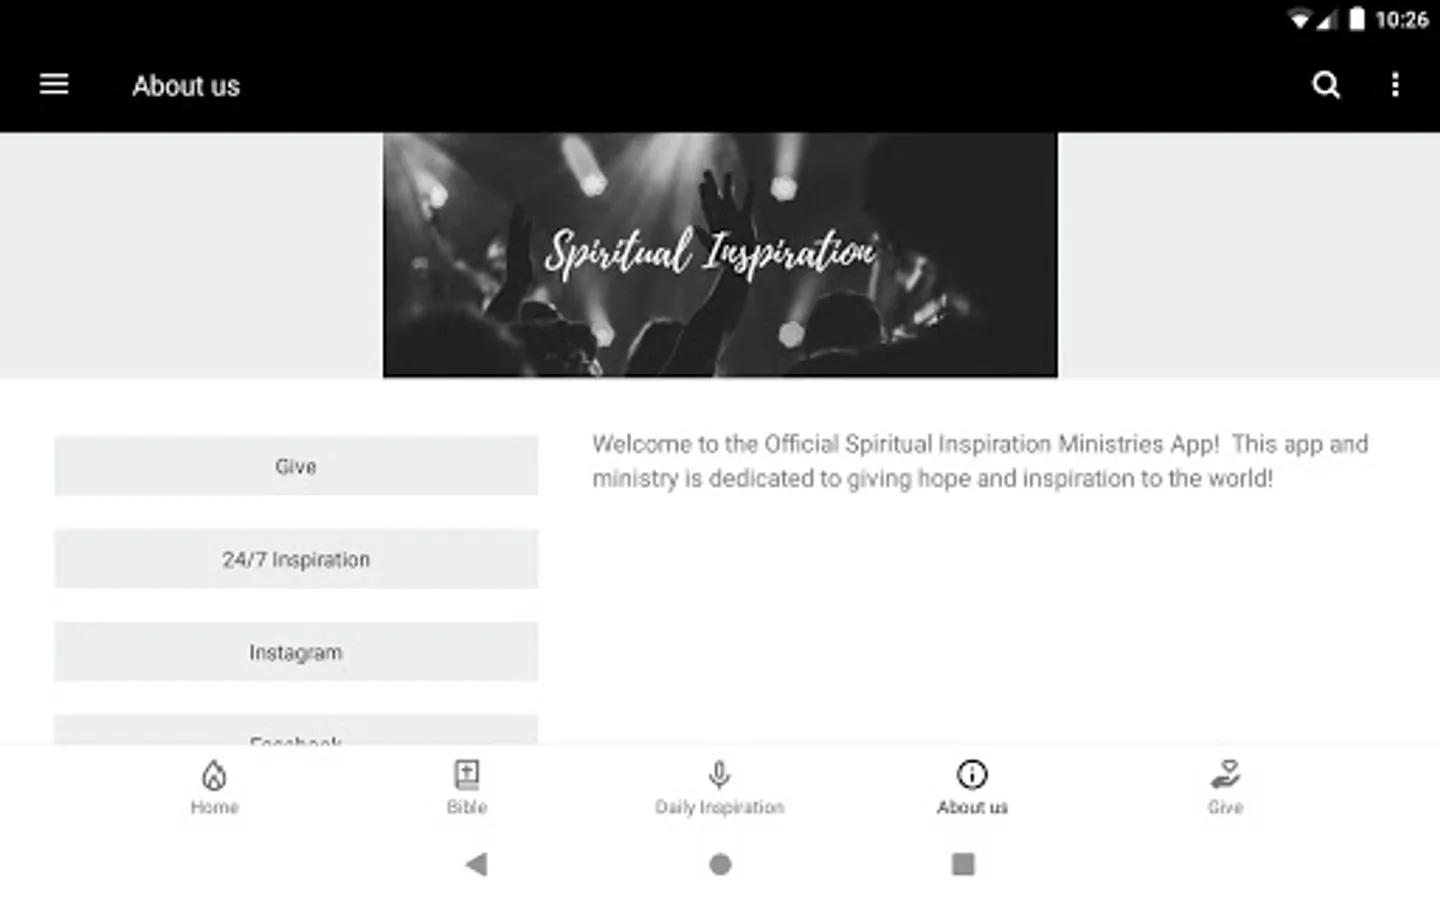
Task: Select About us info icon tab
Action: [972, 788]
